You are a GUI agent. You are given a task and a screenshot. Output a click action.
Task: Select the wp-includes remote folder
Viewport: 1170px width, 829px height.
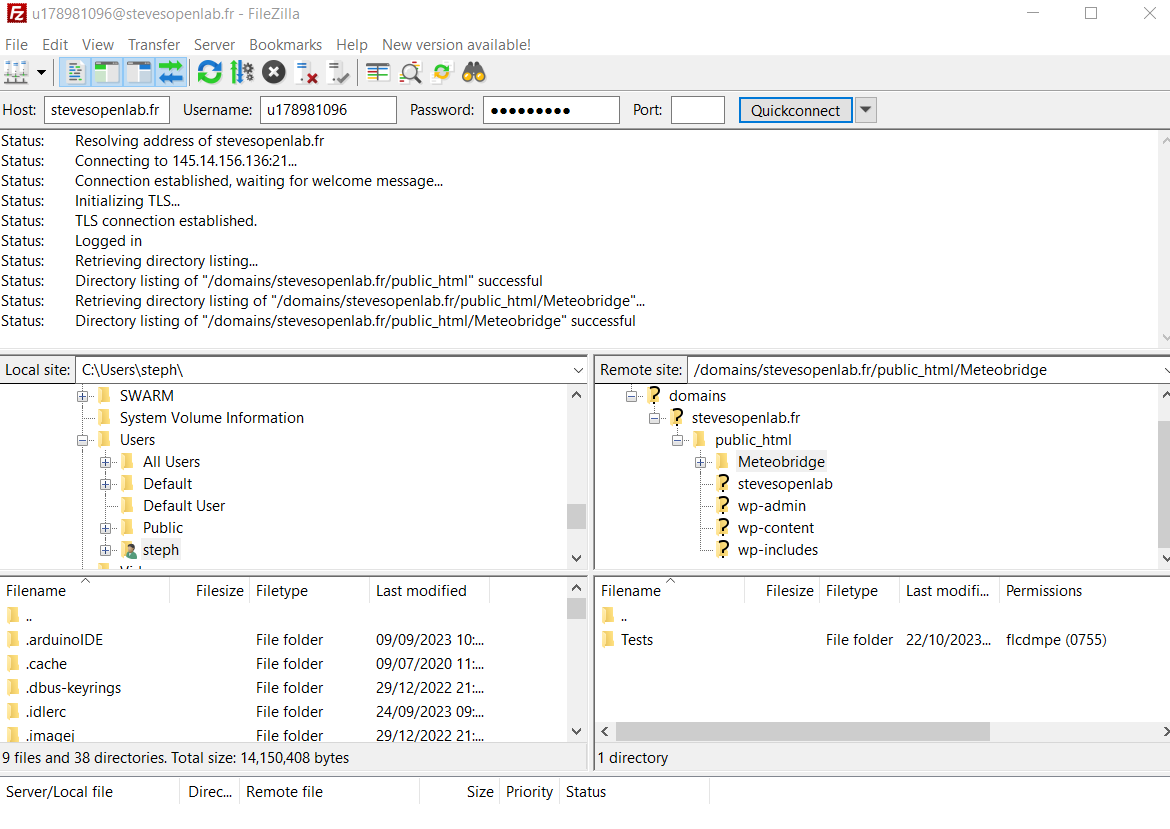pyautogui.click(x=778, y=550)
